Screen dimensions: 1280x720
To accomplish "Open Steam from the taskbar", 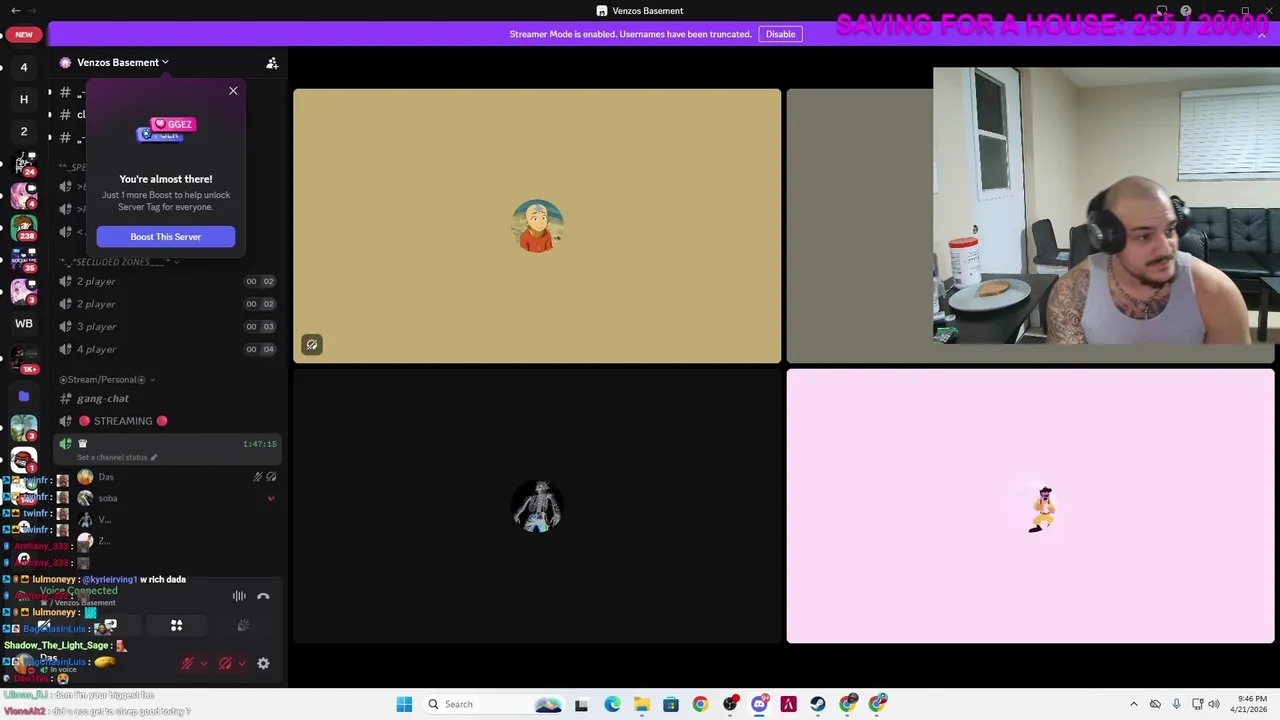I will (818, 704).
